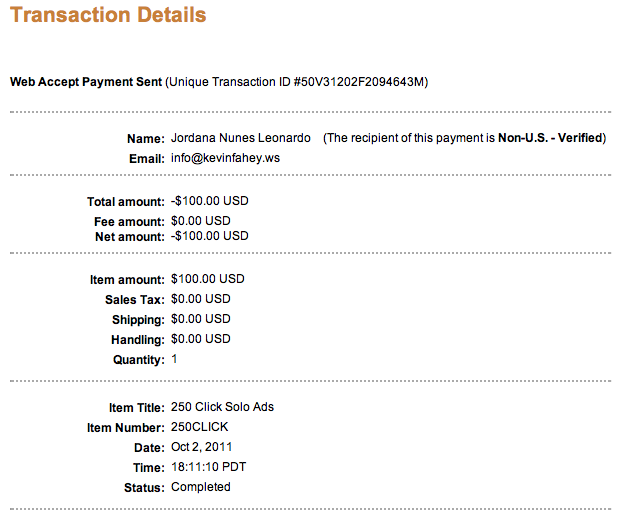Click the Handling amount value
This screenshot has width=635, height=511.
pyautogui.click(x=201, y=339)
